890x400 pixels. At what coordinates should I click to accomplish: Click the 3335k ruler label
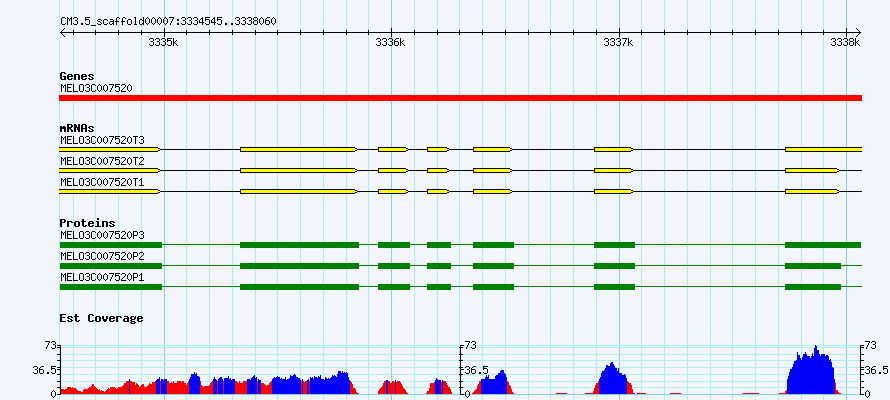163,42
